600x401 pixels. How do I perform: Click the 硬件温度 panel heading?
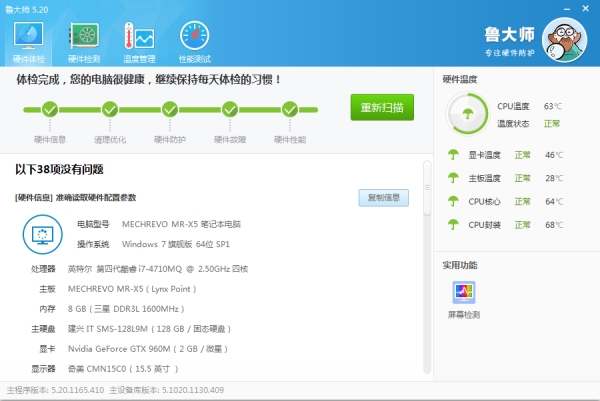[460, 80]
